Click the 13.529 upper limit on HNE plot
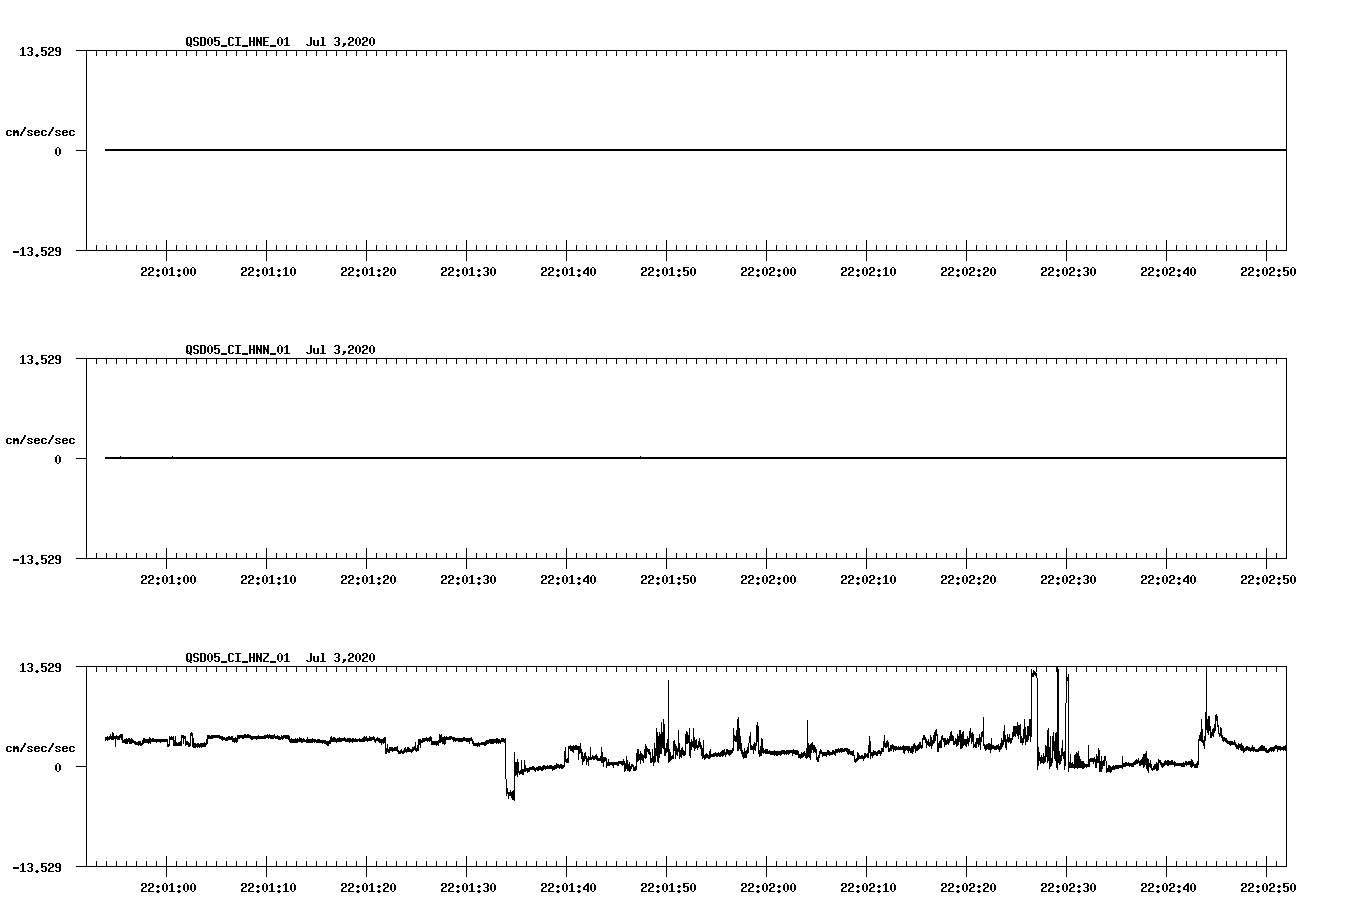The height and width of the screenshot is (924, 1358). pyautogui.click(x=40, y=51)
